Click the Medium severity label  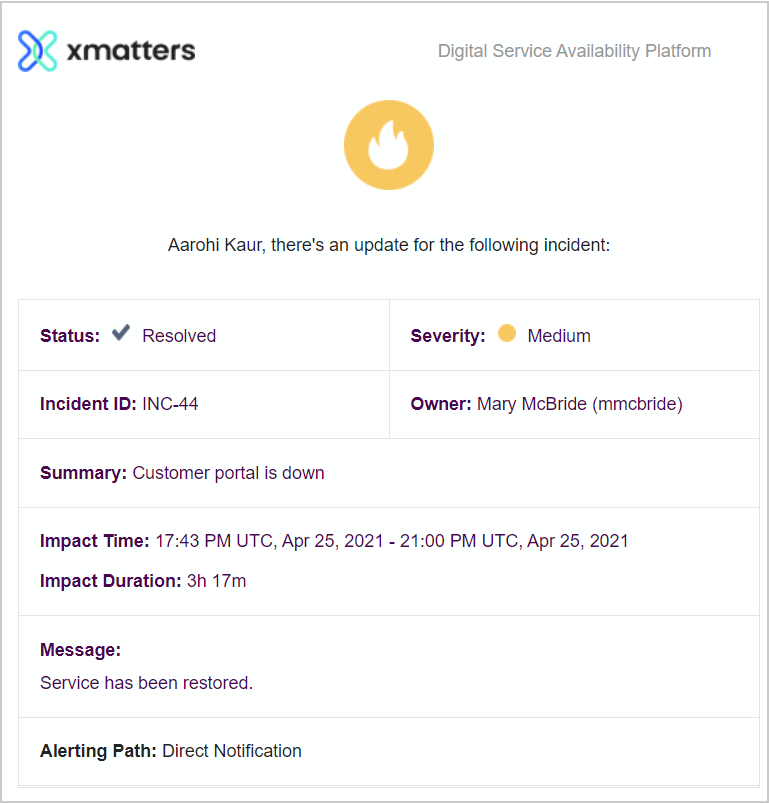coord(559,336)
